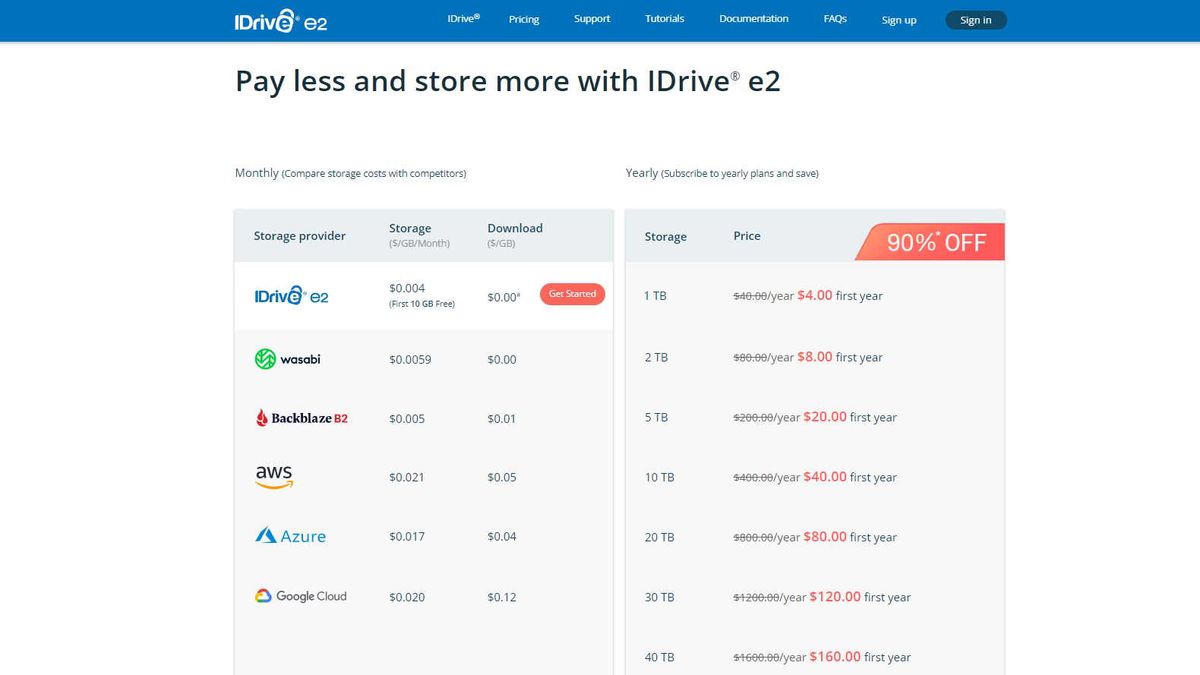The width and height of the screenshot is (1200, 675).
Task: Click the Sign in button
Action: tap(976, 20)
